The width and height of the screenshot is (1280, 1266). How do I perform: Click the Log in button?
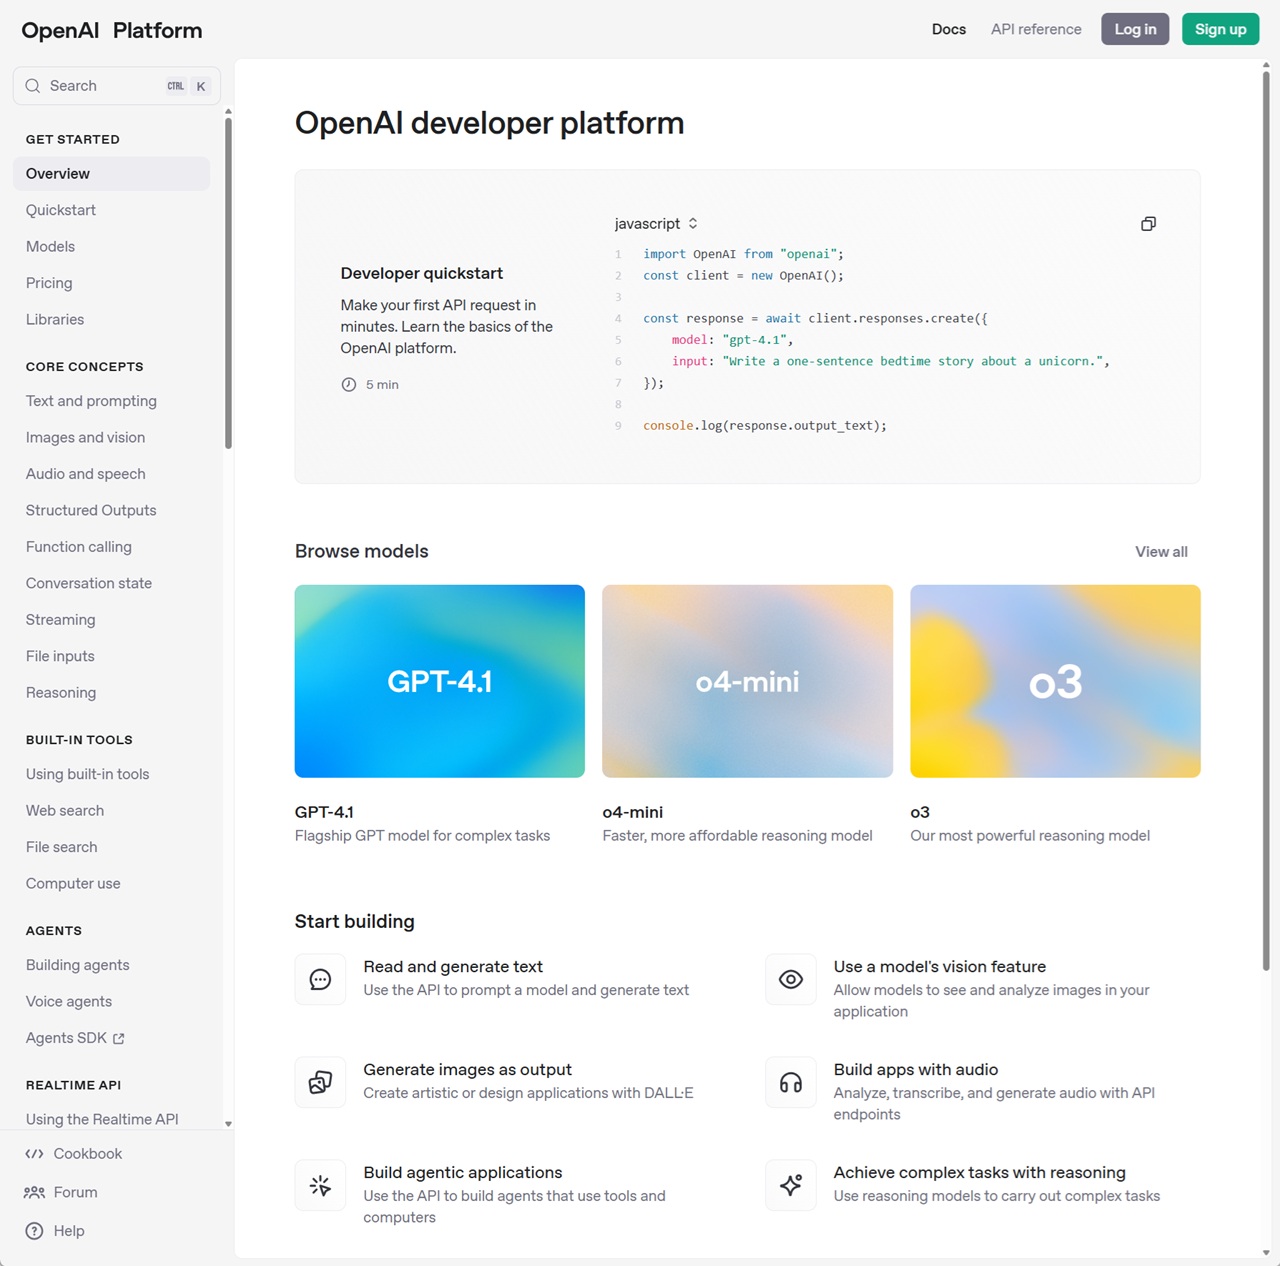click(x=1135, y=29)
